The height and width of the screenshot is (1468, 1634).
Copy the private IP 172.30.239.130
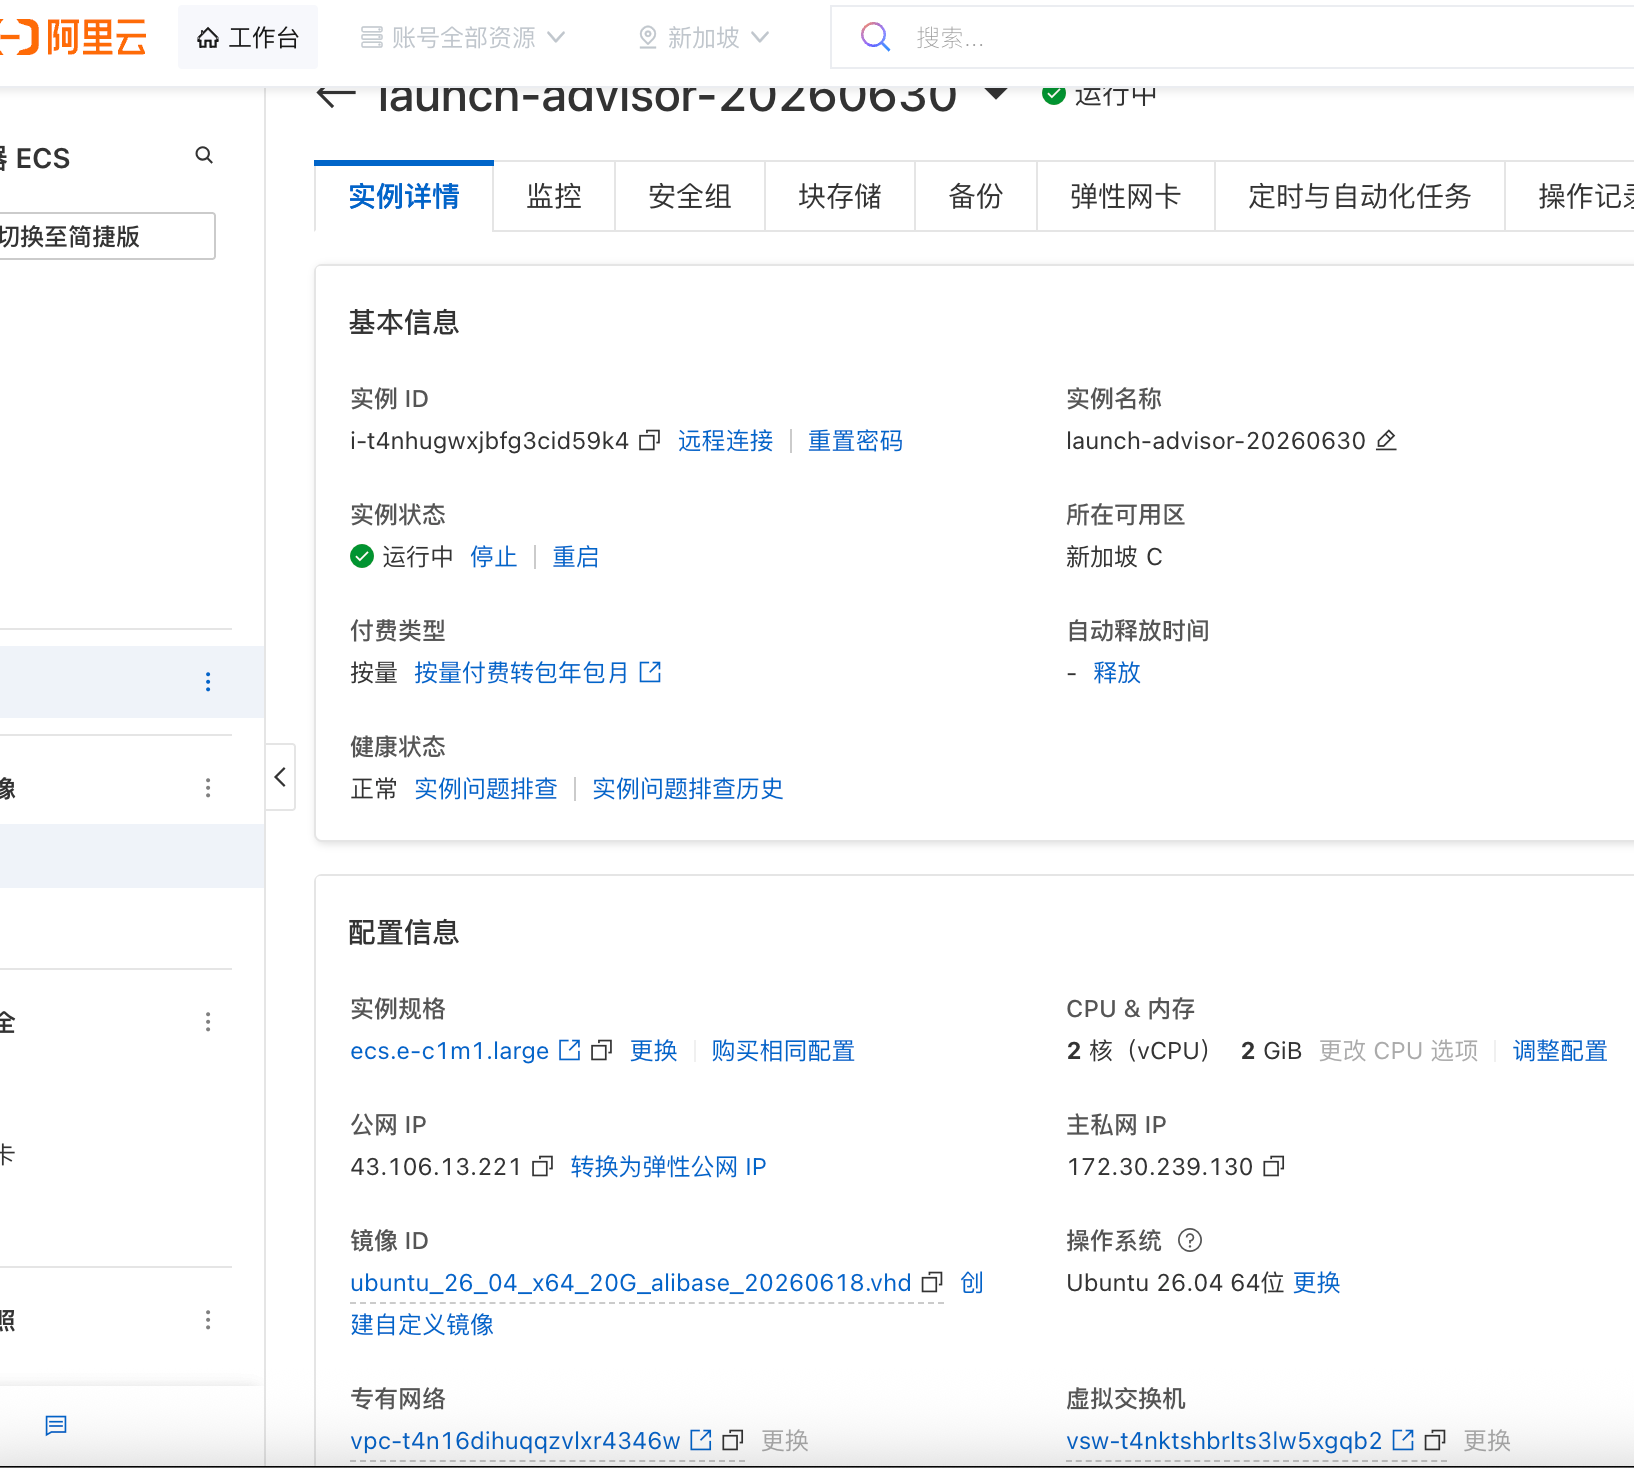(1274, 1166)
